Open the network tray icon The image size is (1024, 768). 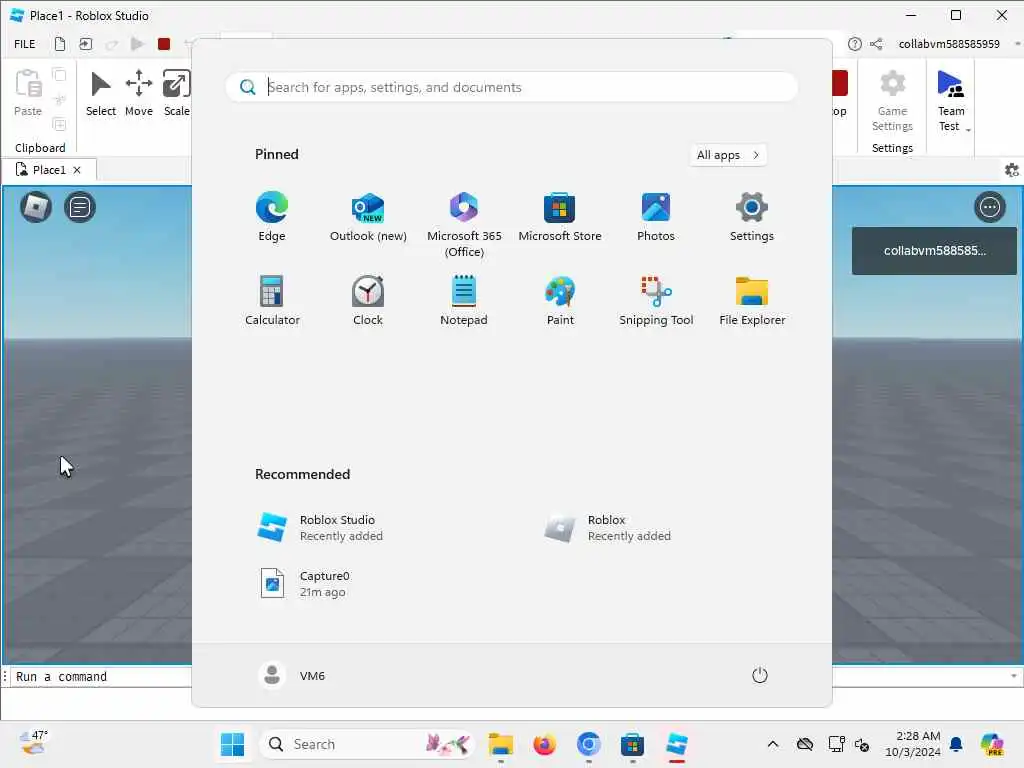click(x=836, y=744)
